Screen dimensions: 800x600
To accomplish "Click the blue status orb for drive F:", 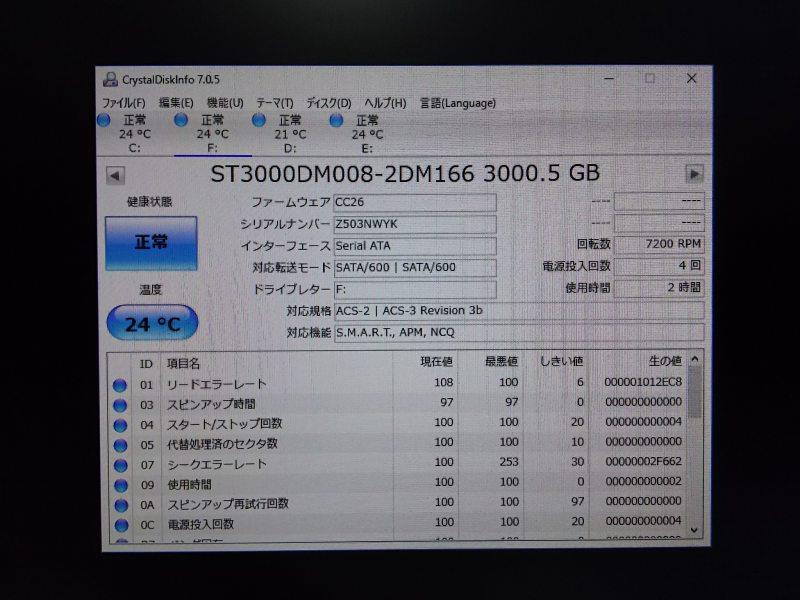I will [x=181, y=120].
